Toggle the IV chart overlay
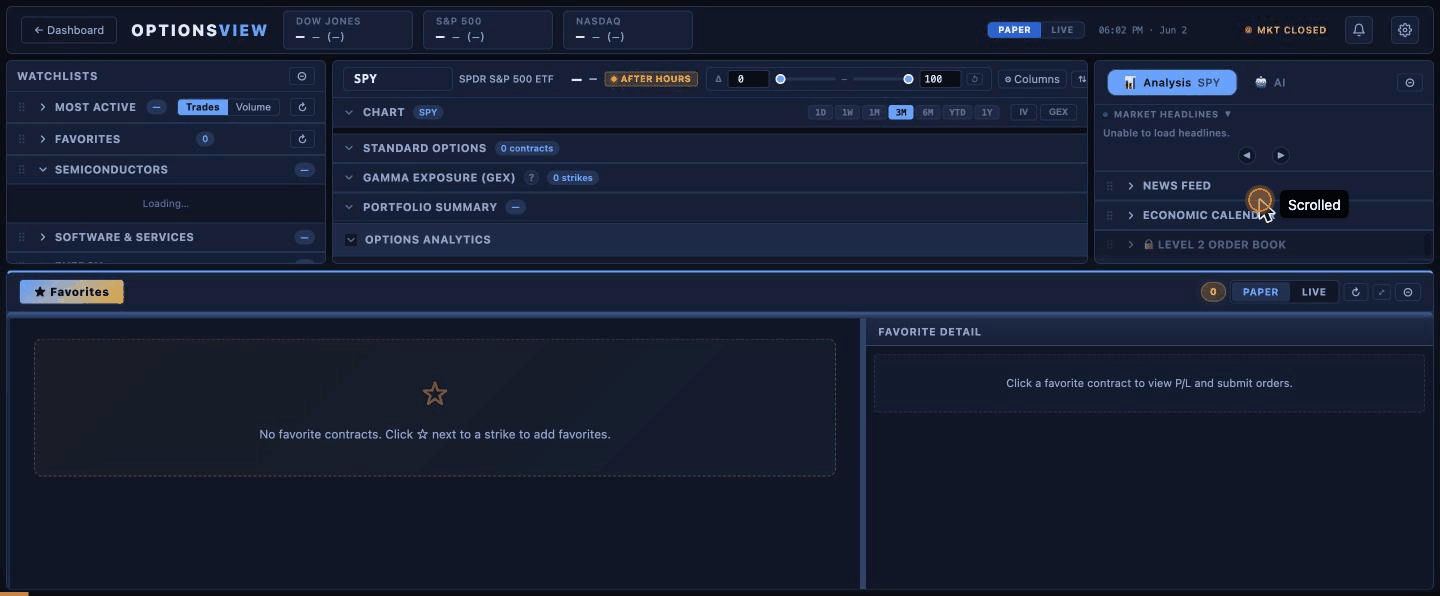This screenshot has width=1440, height=596. (x=1023, y=112)
